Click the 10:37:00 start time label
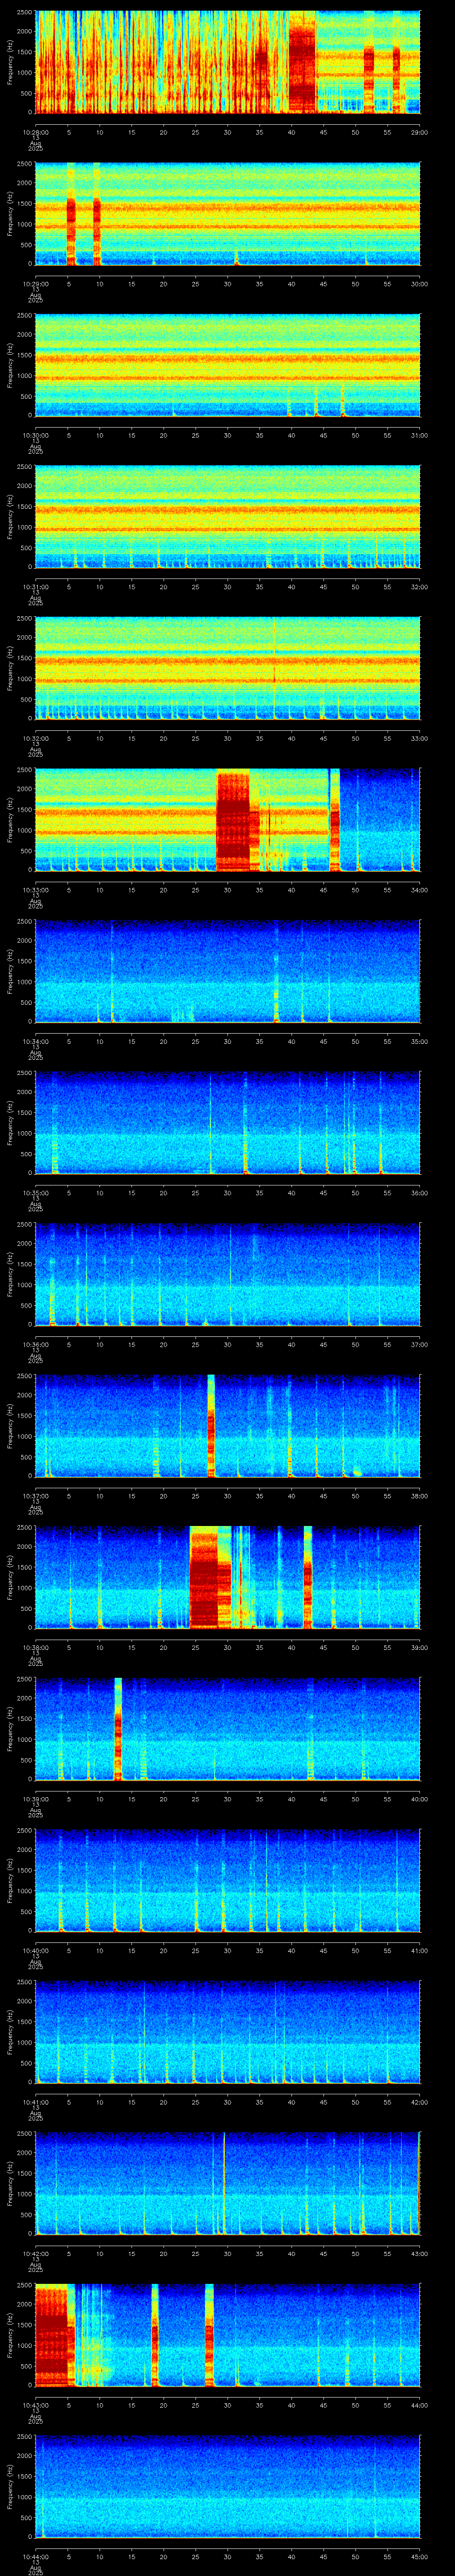 pyautogui.click(x=35, y=1496)
